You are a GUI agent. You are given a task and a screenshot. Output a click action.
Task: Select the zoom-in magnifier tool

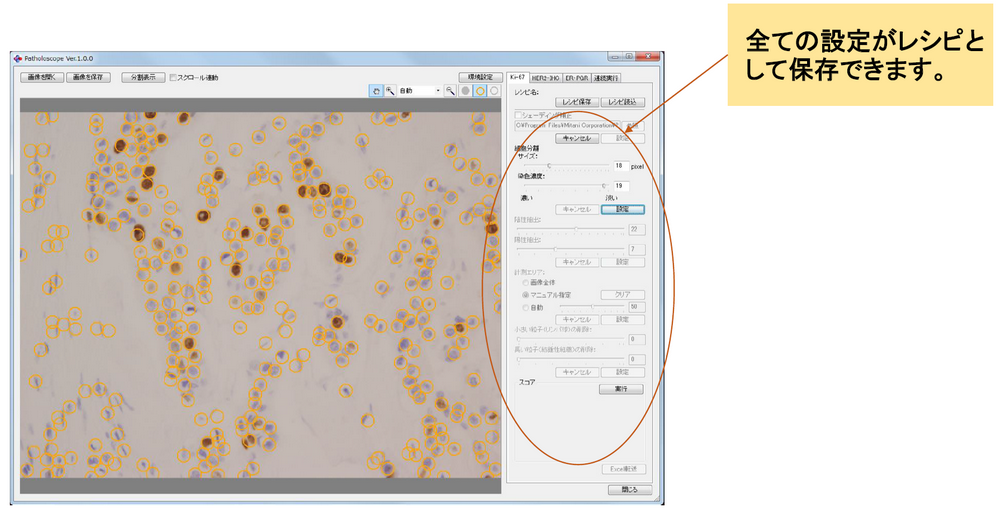pyautogui.click(x=390, y=92)
